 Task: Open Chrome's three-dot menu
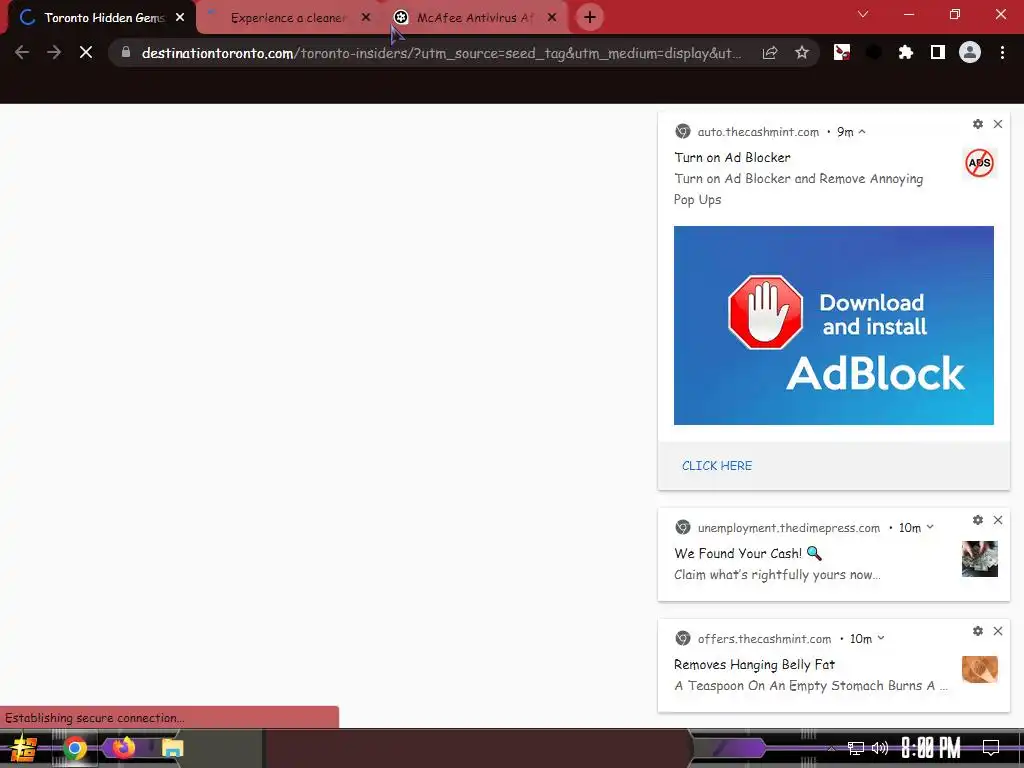(x=1002, y=53)
